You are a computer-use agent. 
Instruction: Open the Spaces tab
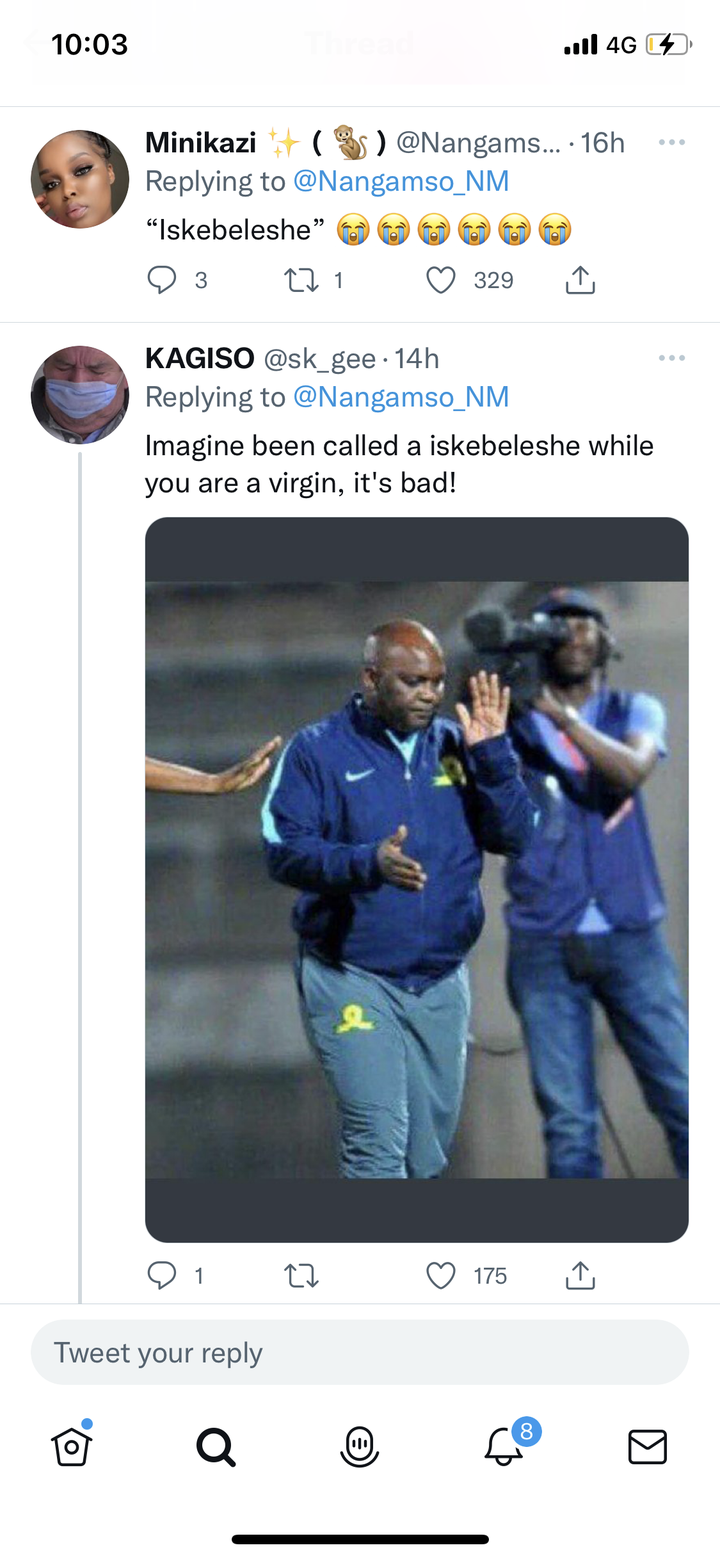(x=359, y=1446)
